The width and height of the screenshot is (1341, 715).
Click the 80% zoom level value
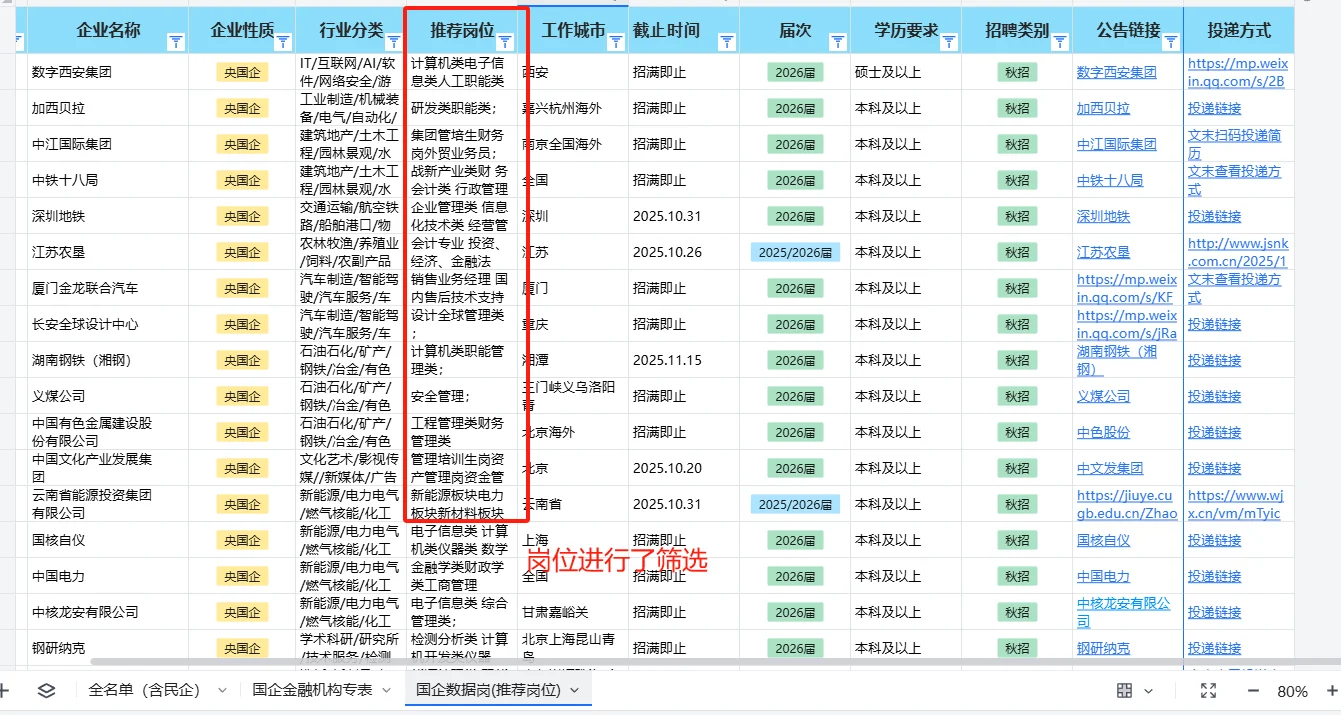click(1293, 691)
